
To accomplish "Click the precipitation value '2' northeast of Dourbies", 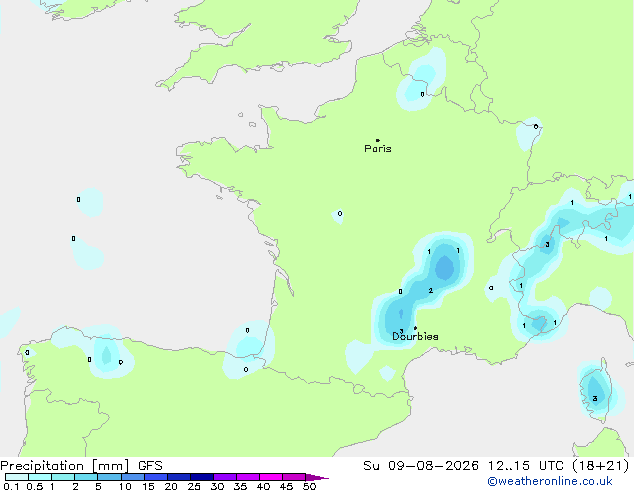I will click(431, 290).
